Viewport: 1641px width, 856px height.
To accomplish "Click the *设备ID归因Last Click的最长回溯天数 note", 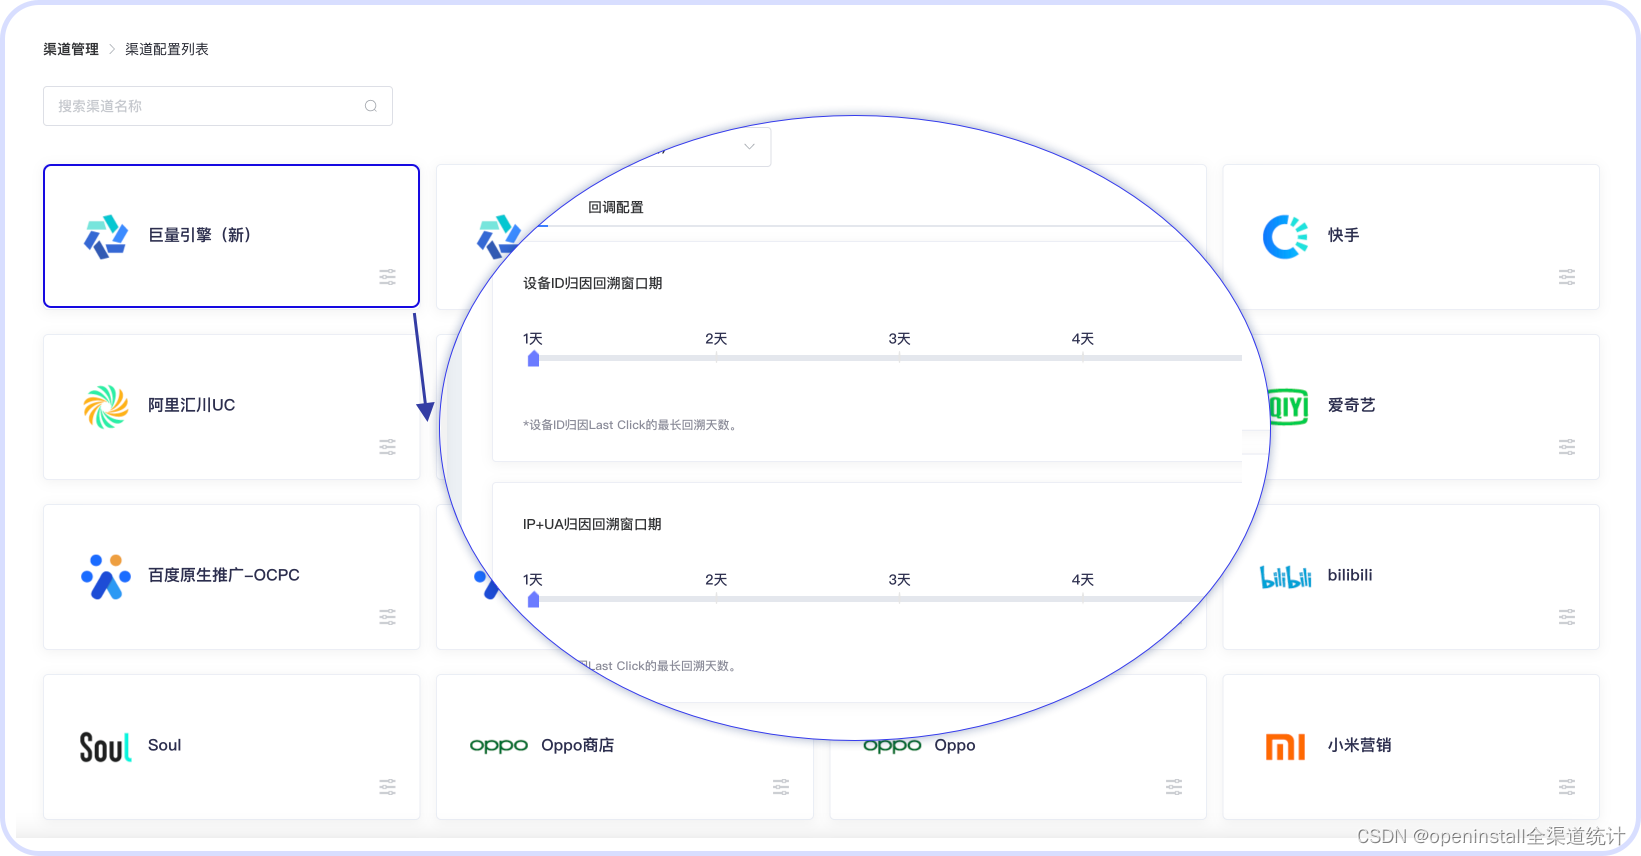I will (x=632, y=425).
